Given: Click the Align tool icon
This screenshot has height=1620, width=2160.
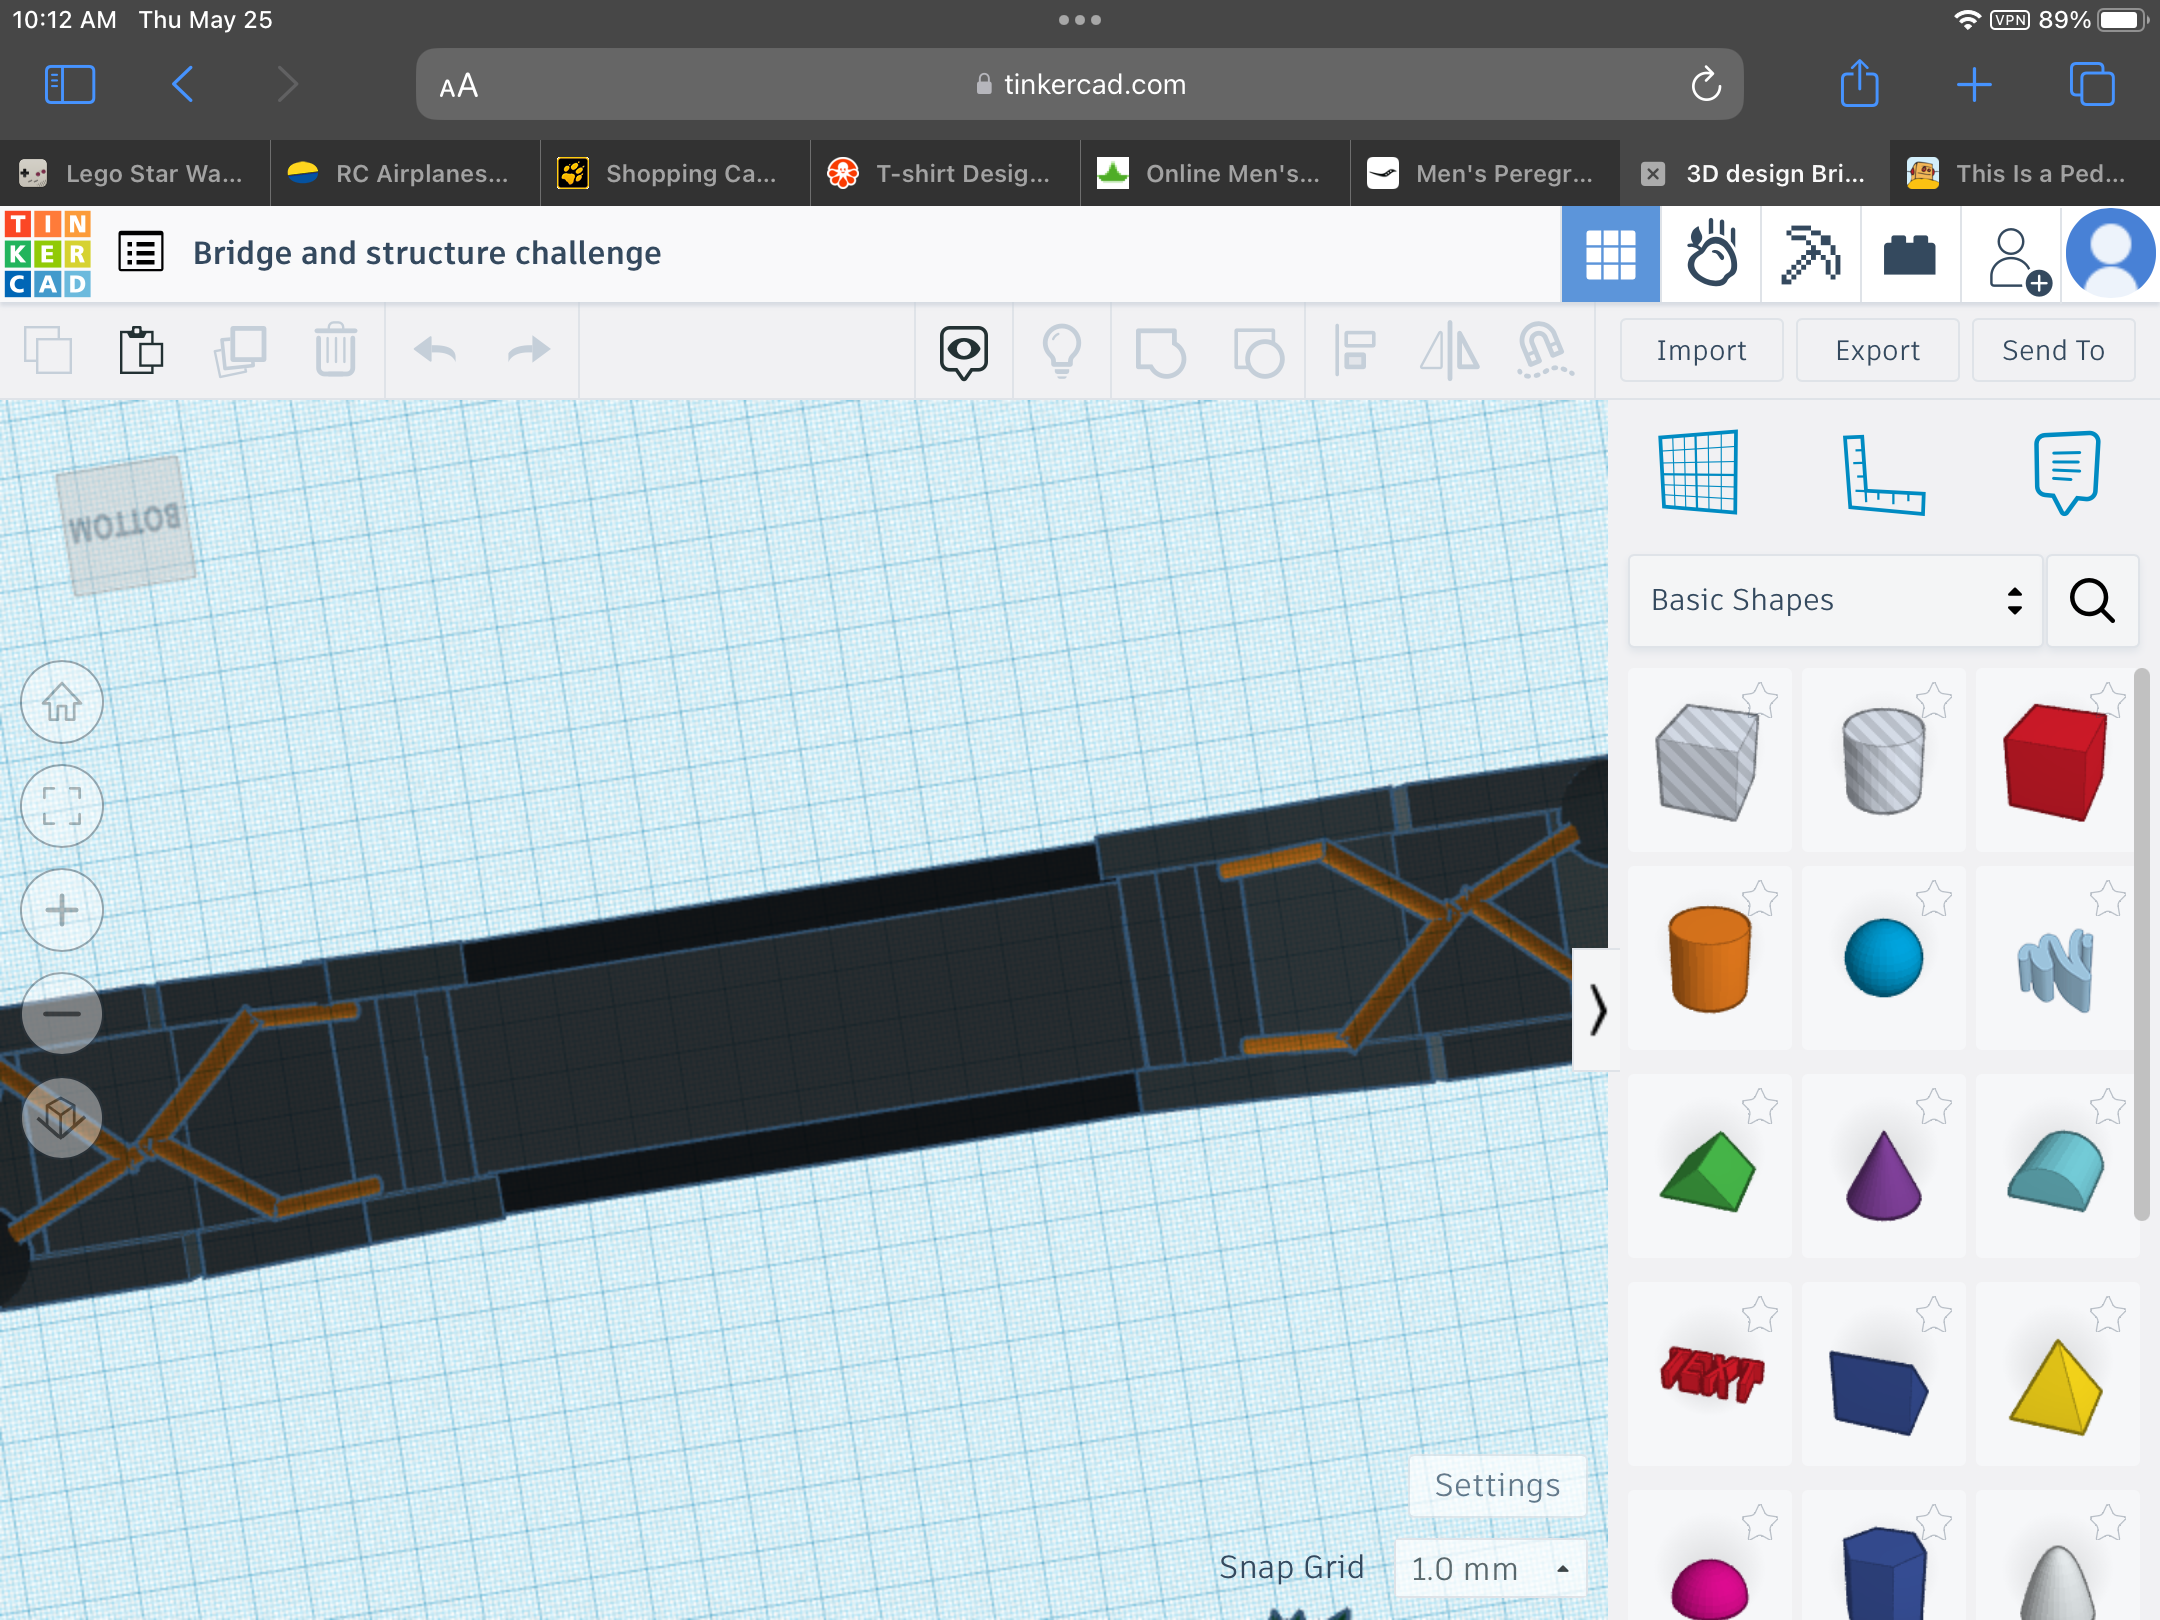Looking at the screenshot, I should (1355, 352).
